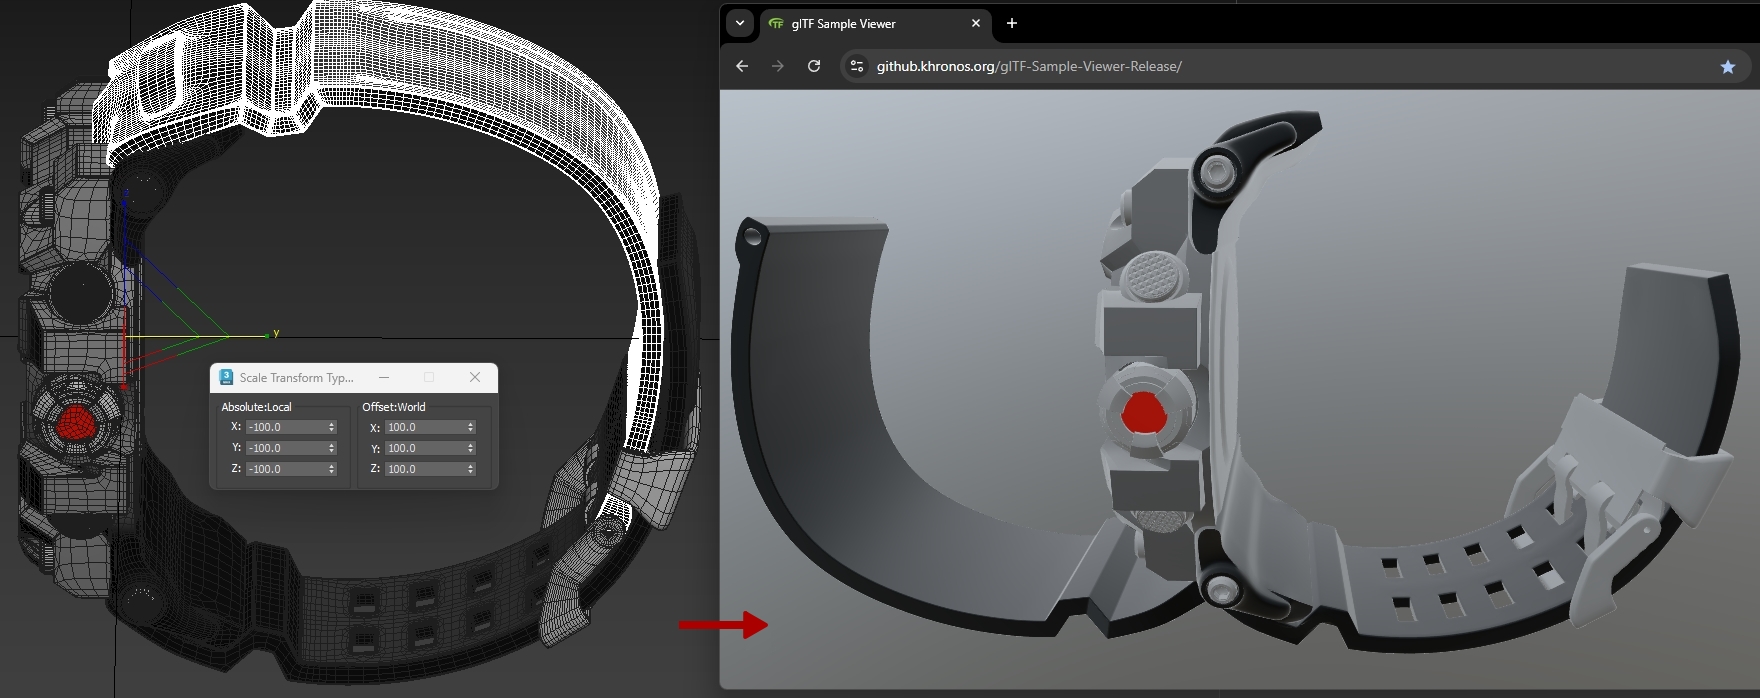The width and height of the screenshot is (1760, 698).
Task: Click the Offset:World Z spinner arrows
Action: (471, 469)
